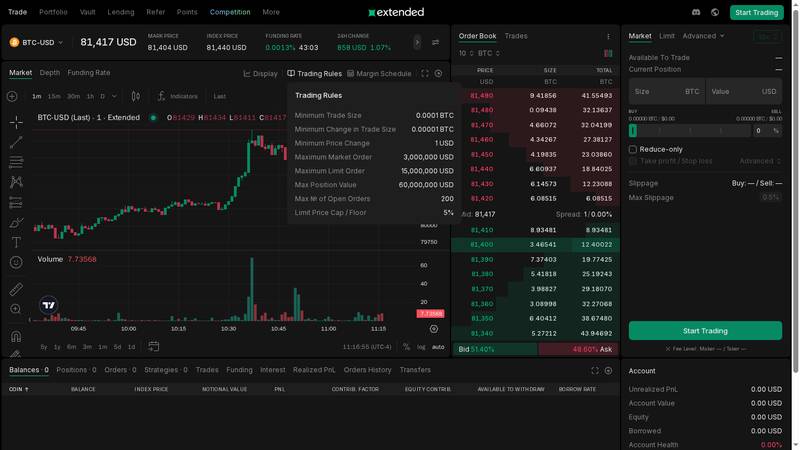This screenshot has height=450, width=800.
Task: Select the crosshair cursor tool
Action: [x=16, y=122]
